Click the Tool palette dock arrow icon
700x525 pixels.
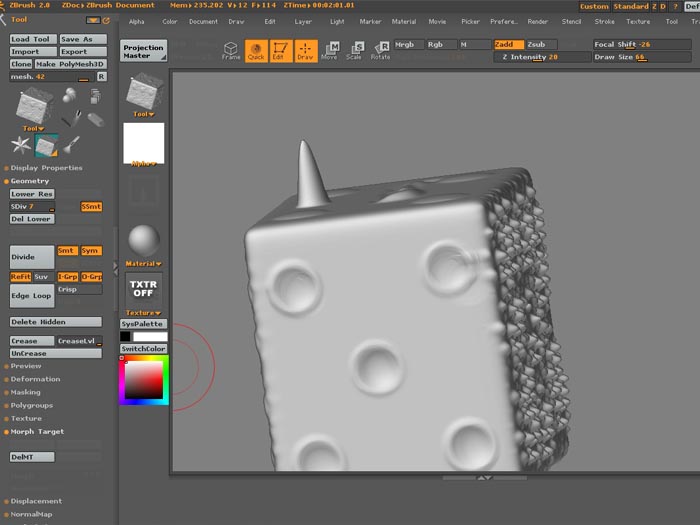pos(93,20)
